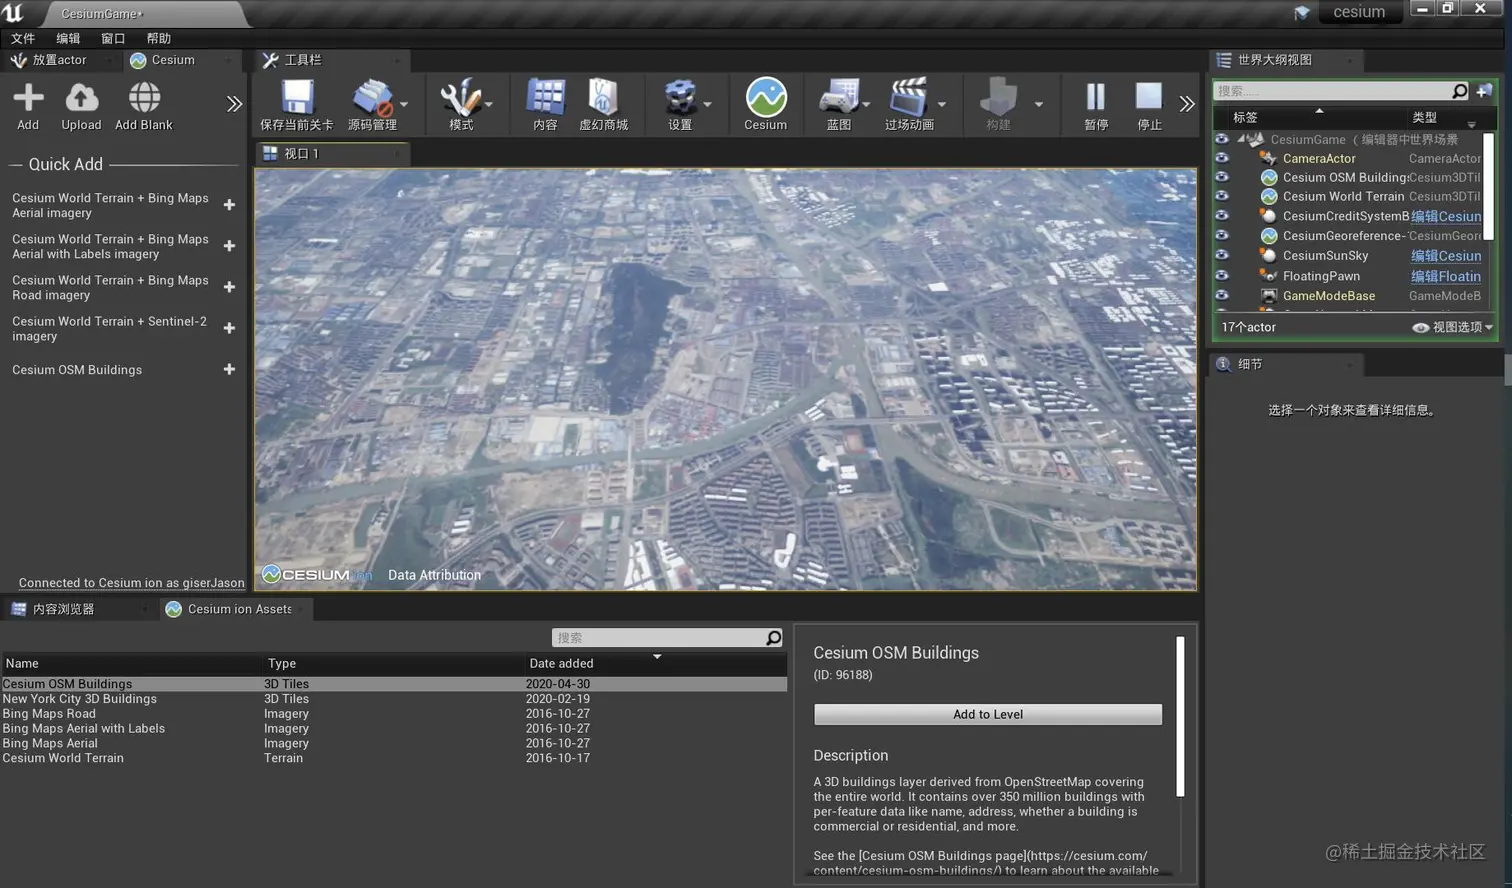Open the 内容 content icon

545,97
